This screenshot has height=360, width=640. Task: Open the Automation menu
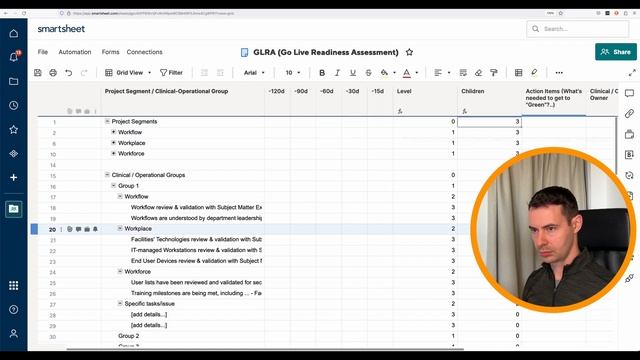click(x=75, y=52)
